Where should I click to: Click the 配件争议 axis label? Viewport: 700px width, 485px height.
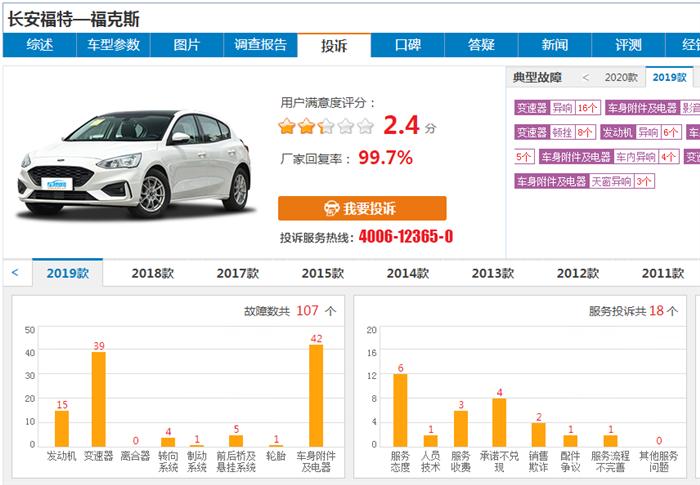[x=570, y=462]
